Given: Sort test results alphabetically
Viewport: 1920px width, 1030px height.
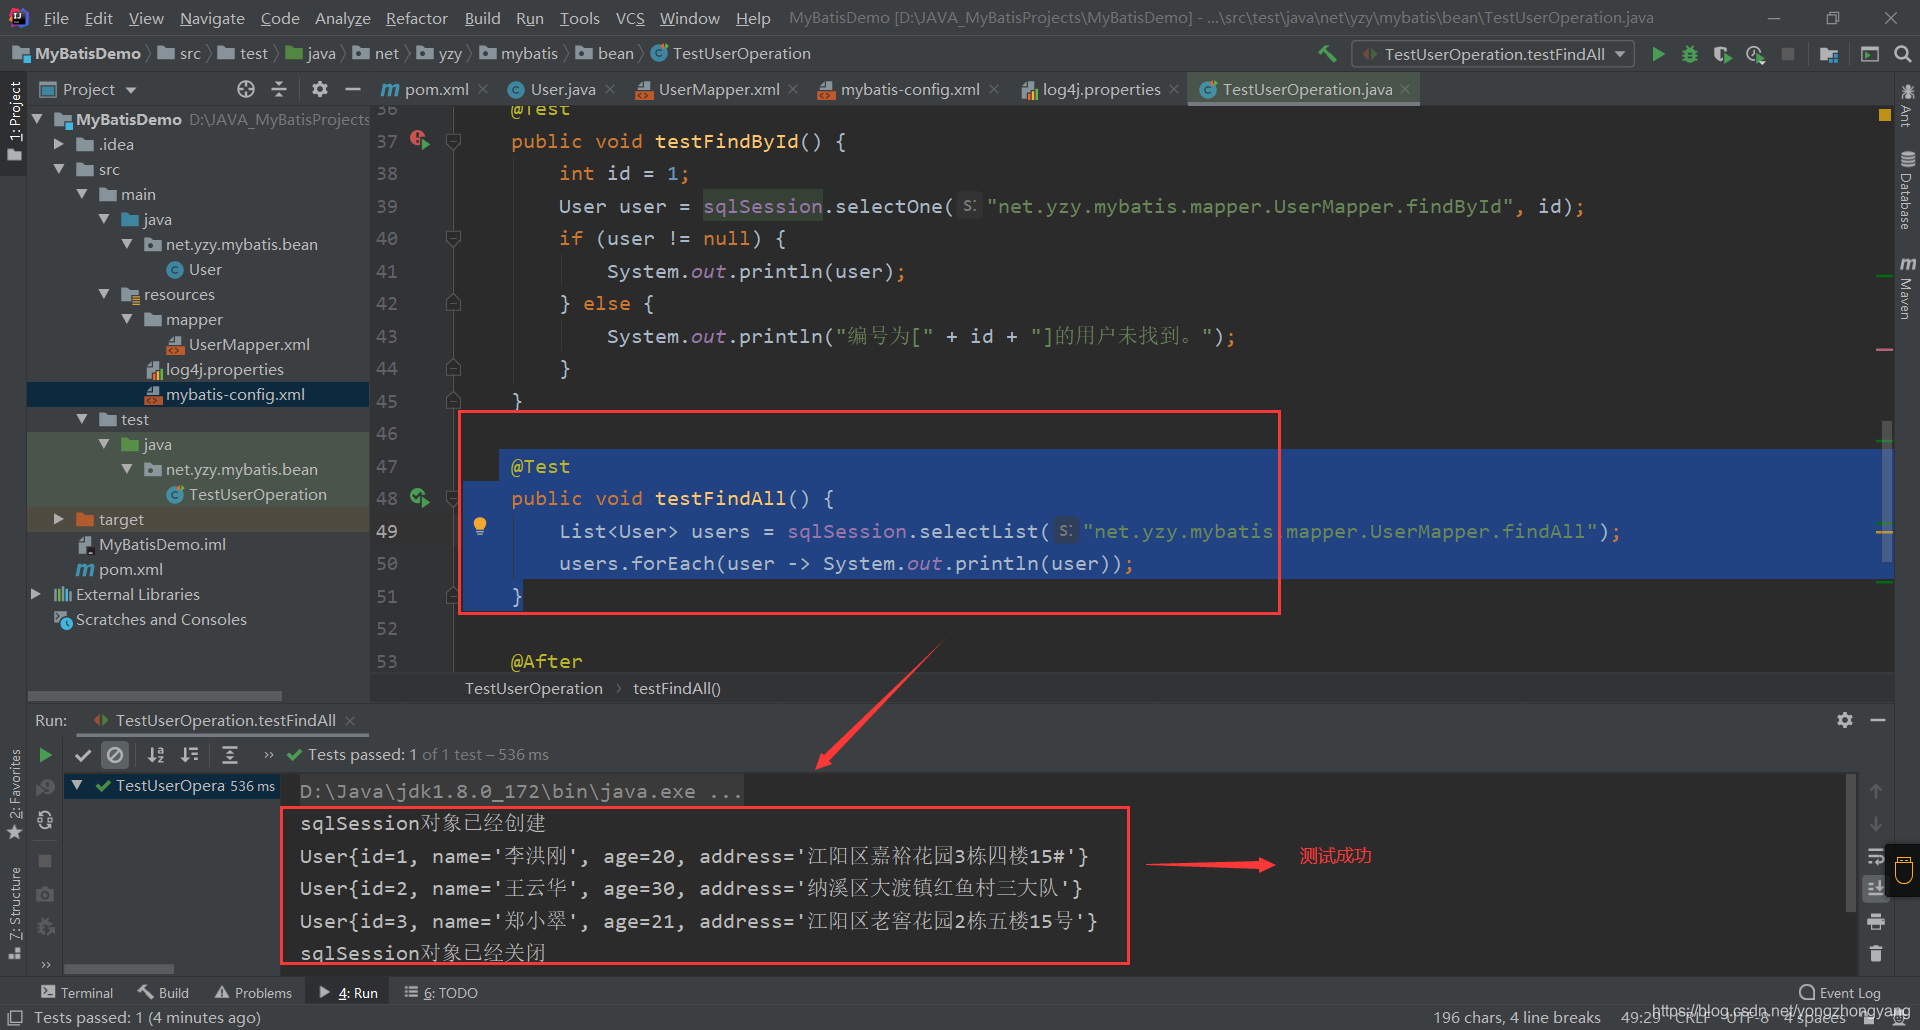Looking at the screenshot, I should click(x=156, y=755).
